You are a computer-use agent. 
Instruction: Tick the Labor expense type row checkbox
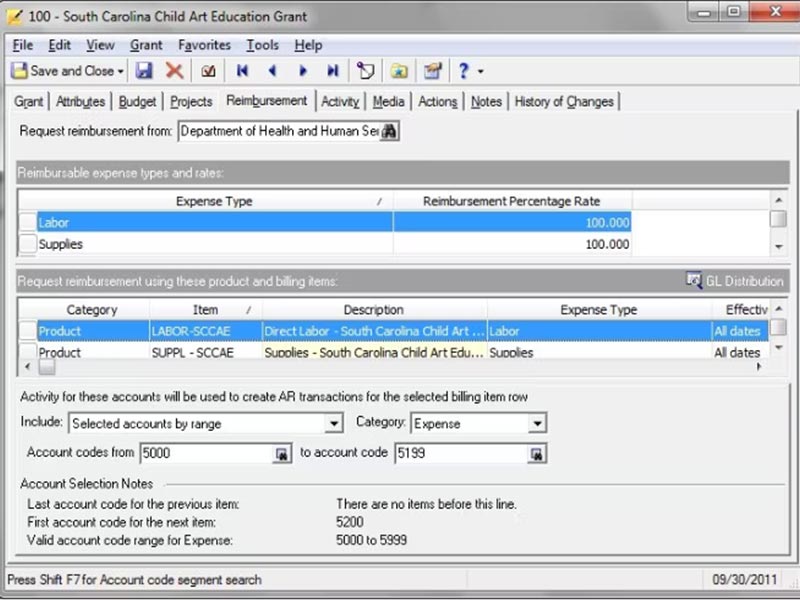[x=27, y=223]
